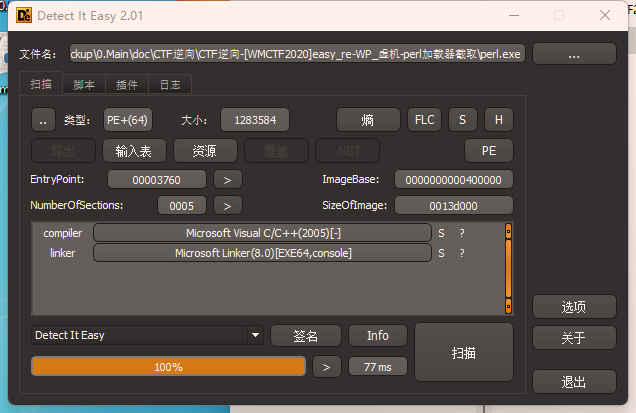636x413 pixels.
Task: Click the 100% scan progress bar
Action: point(168,367)
